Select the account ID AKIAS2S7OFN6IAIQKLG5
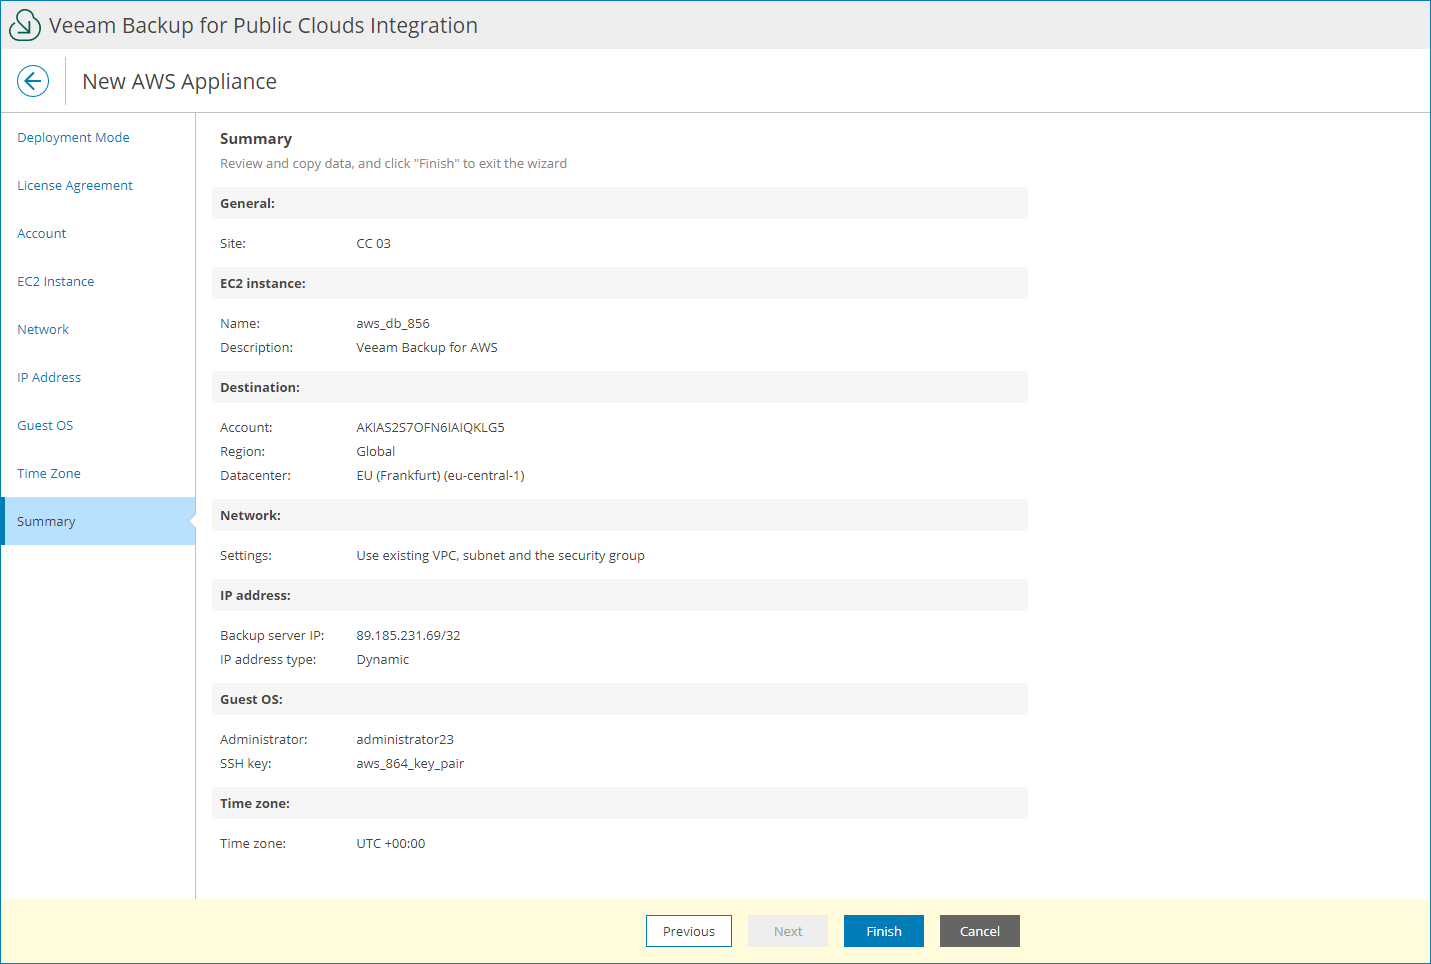The image size is (1431, 964). click(x=431, y=427)
